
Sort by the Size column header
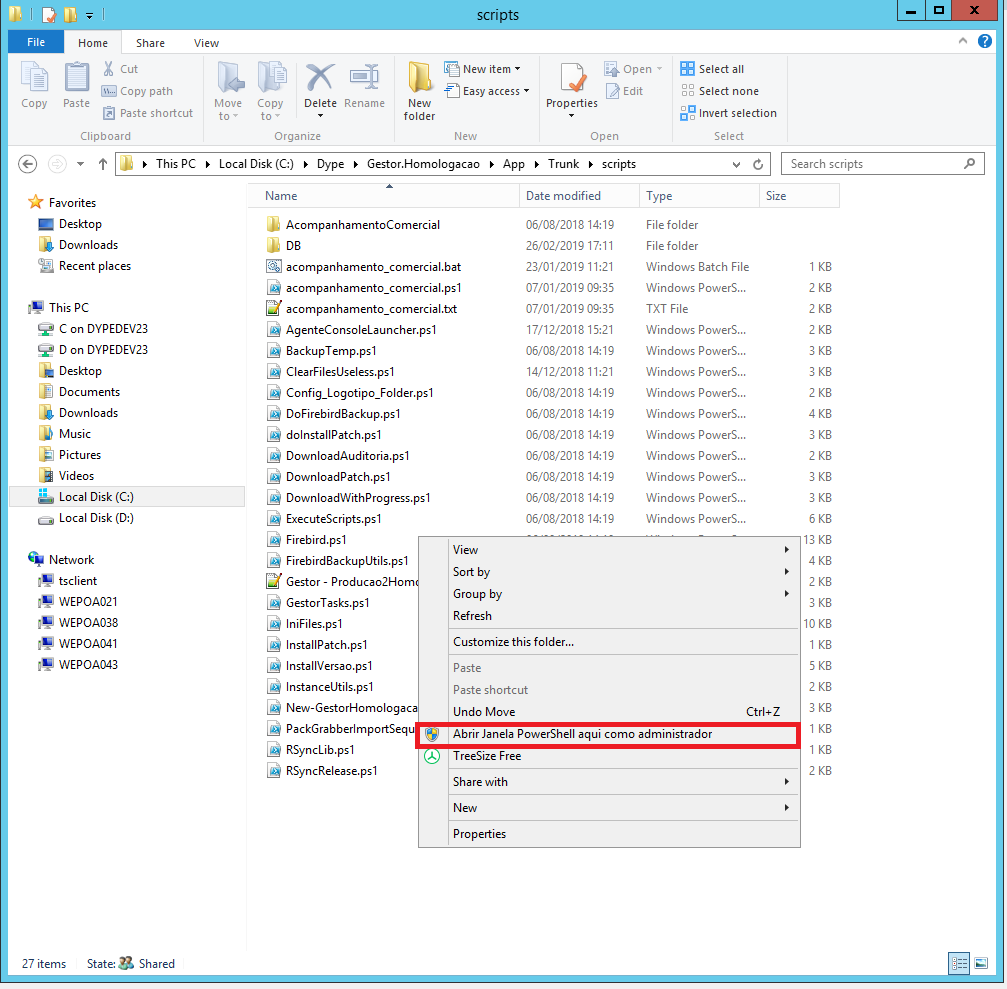[x=799, y=197]
